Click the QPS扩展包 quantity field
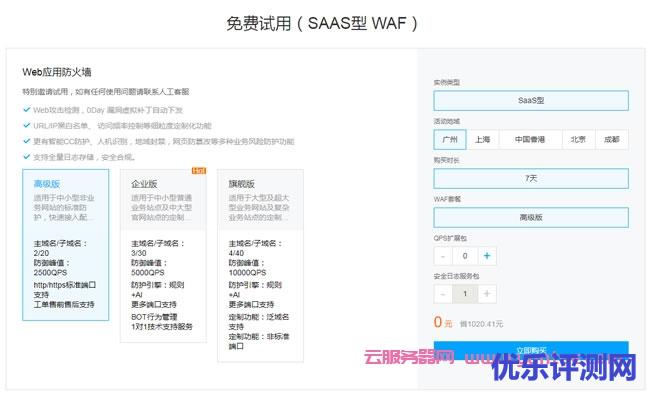This screenshot has width=650, height=394. tap(465, 256)
